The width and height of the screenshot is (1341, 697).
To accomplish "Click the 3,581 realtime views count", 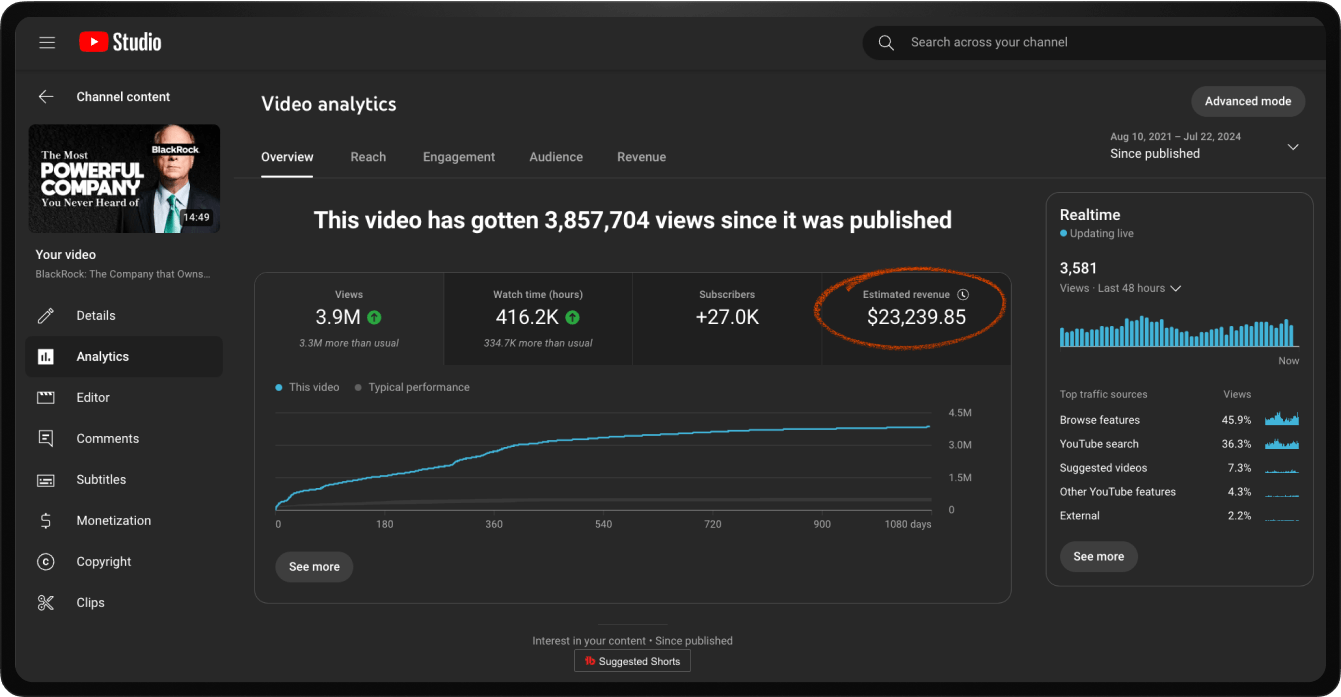I will [x=1078, y=268].
